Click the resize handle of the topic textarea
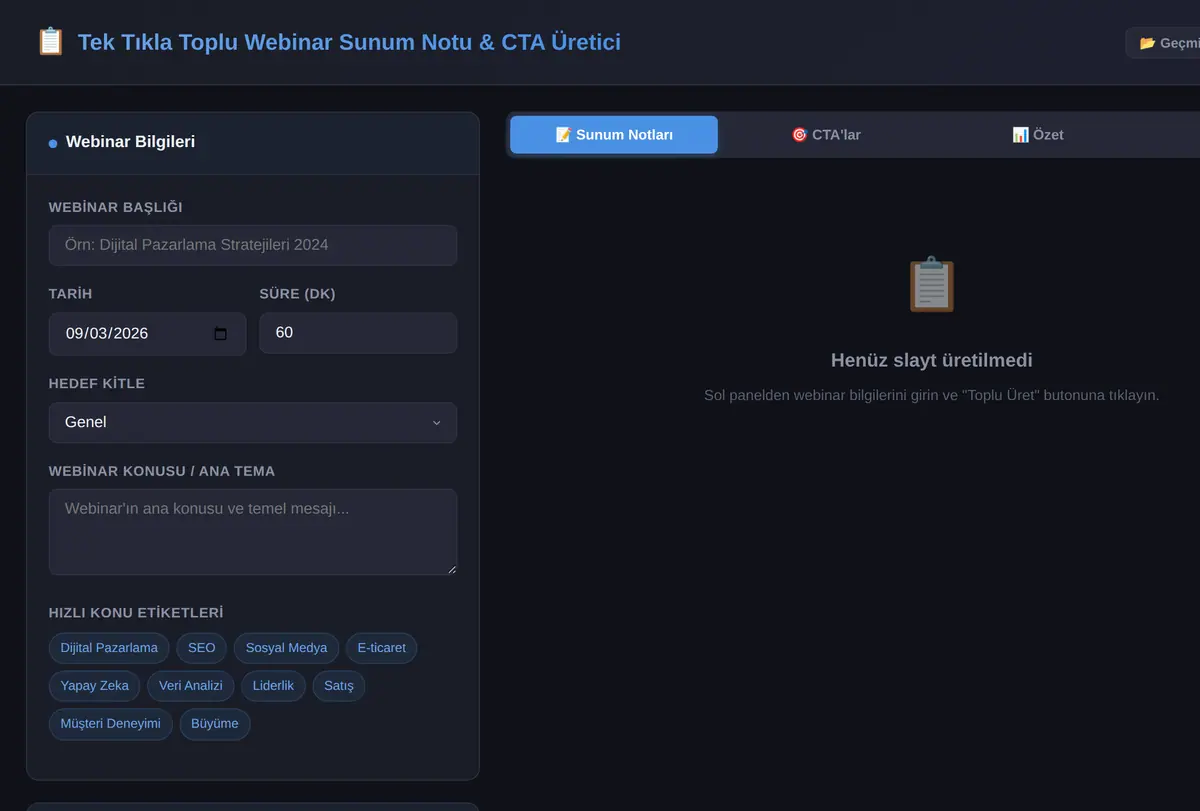 451,569
